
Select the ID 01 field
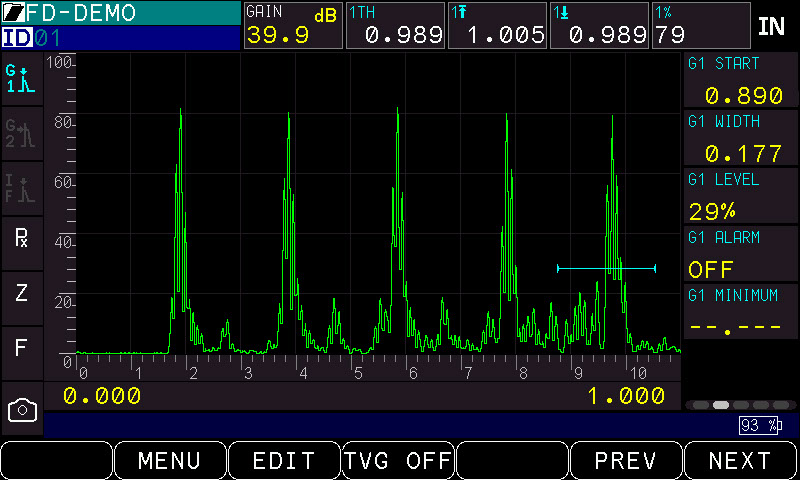point(120,38)
